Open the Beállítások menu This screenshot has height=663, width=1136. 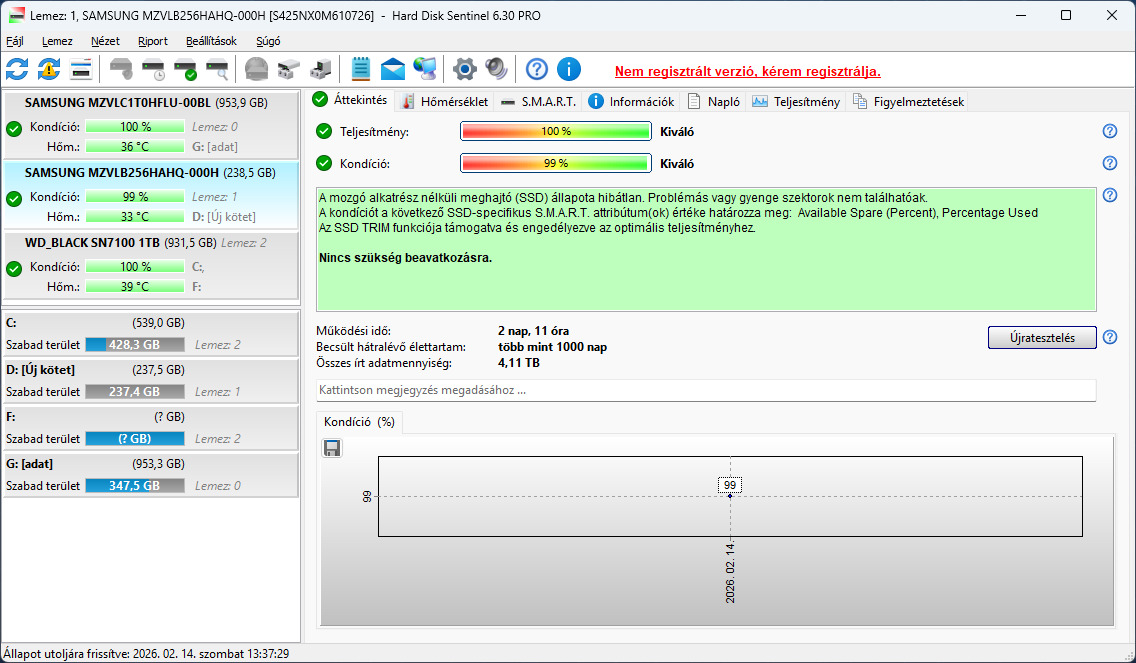point(211,41)
